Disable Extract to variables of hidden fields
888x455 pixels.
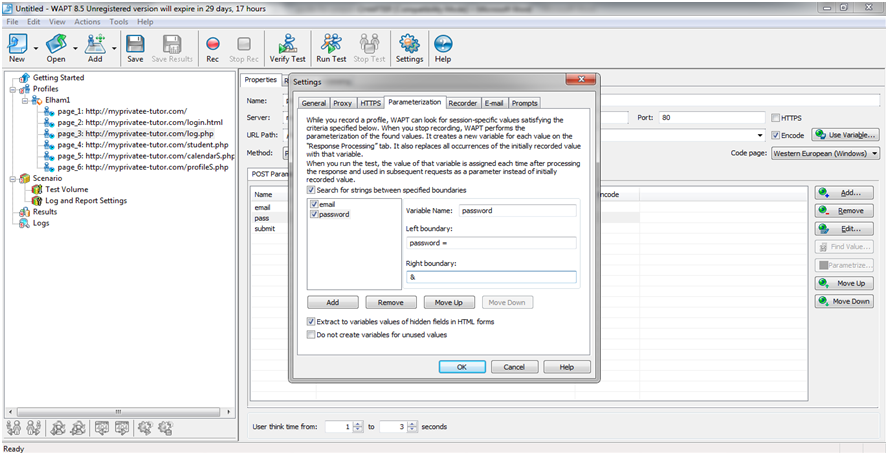click(311, 321)
